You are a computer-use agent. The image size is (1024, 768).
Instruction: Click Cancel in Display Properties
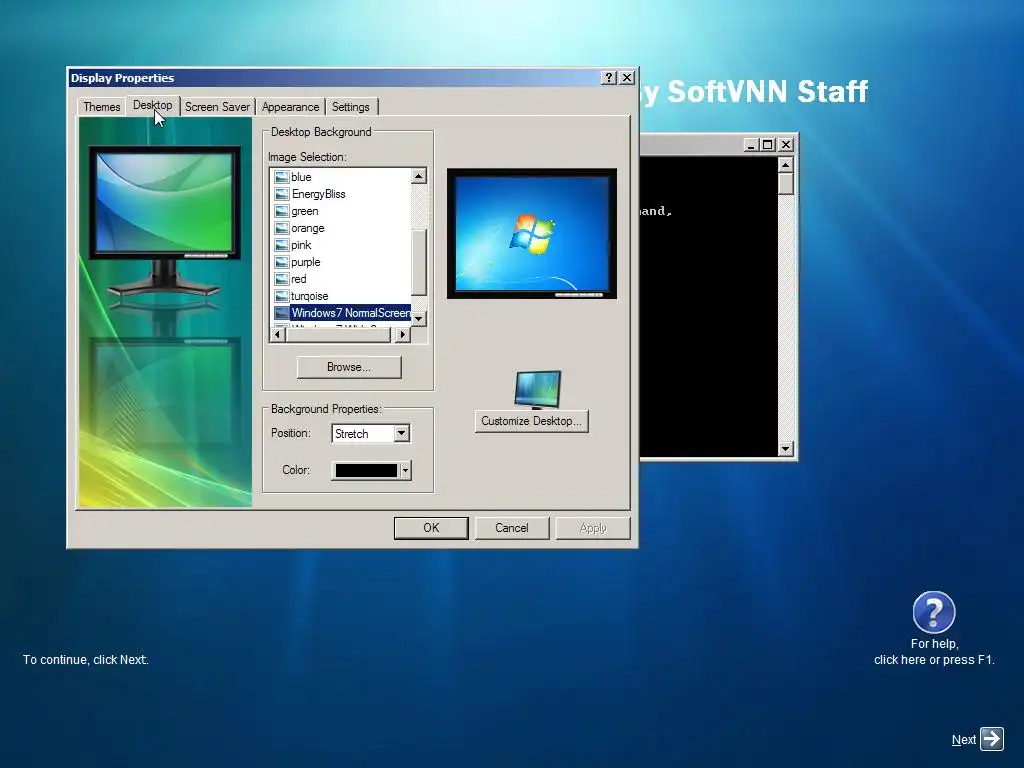(511, 528)
